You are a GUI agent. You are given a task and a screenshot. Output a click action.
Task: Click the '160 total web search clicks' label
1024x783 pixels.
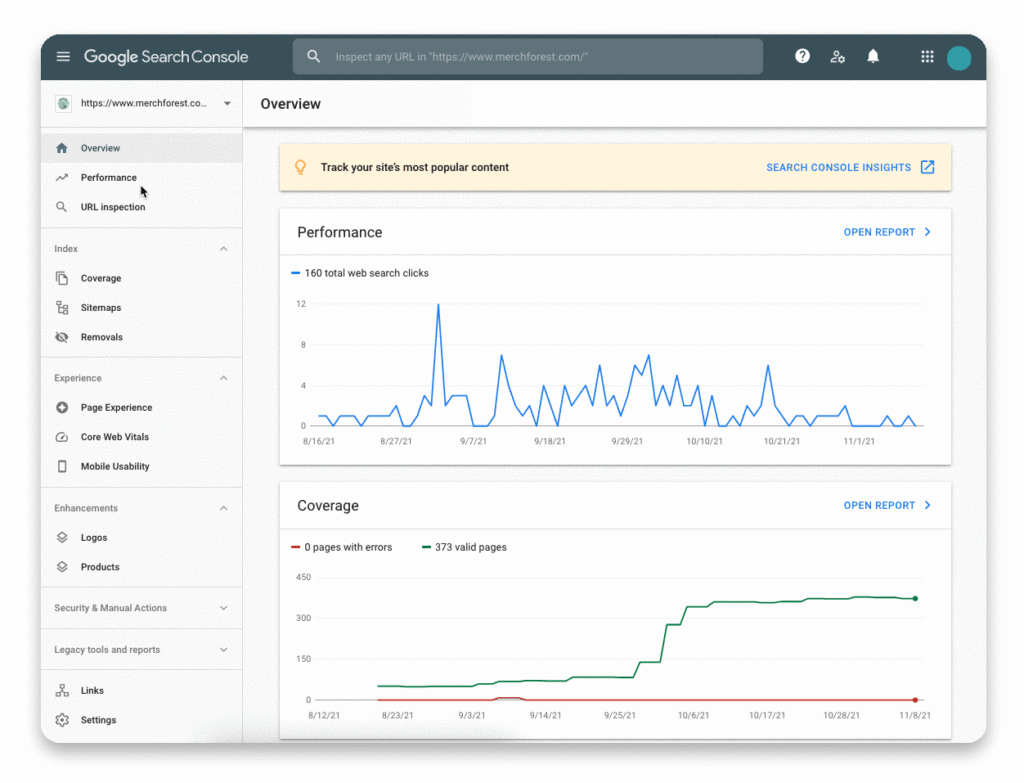(x=366, y=273)
